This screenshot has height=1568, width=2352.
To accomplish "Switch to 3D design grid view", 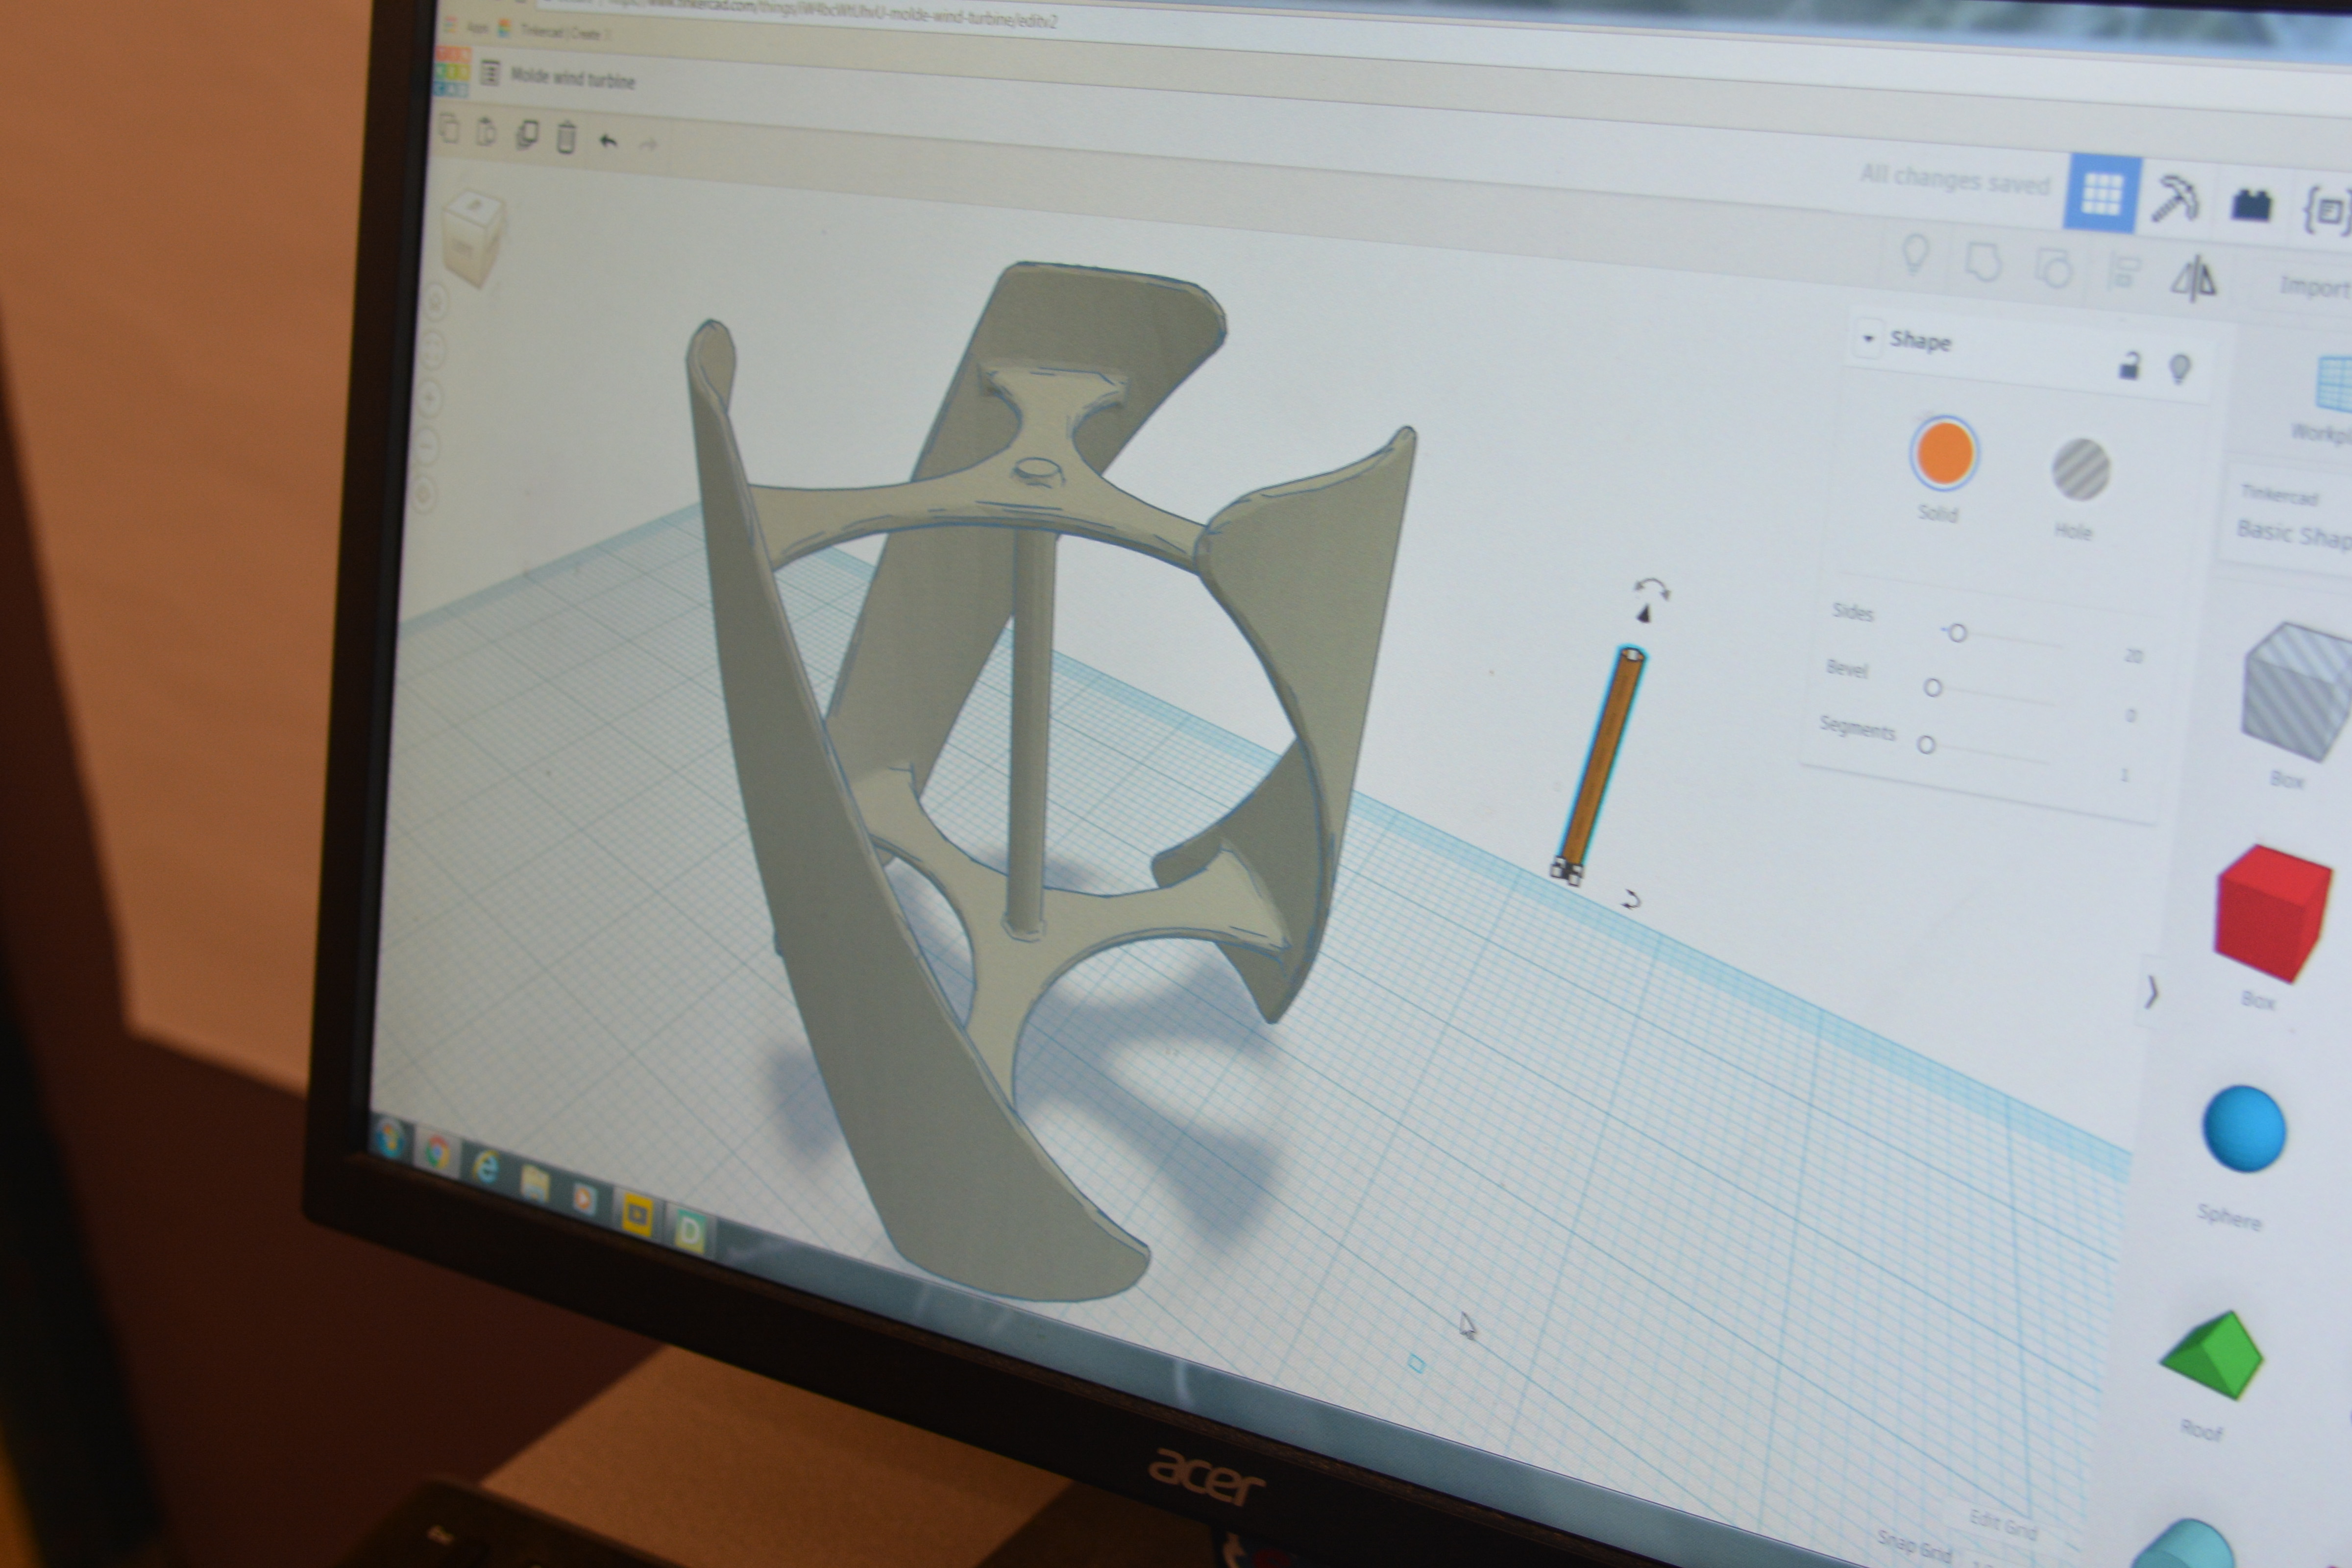I will click(2102, 194).
